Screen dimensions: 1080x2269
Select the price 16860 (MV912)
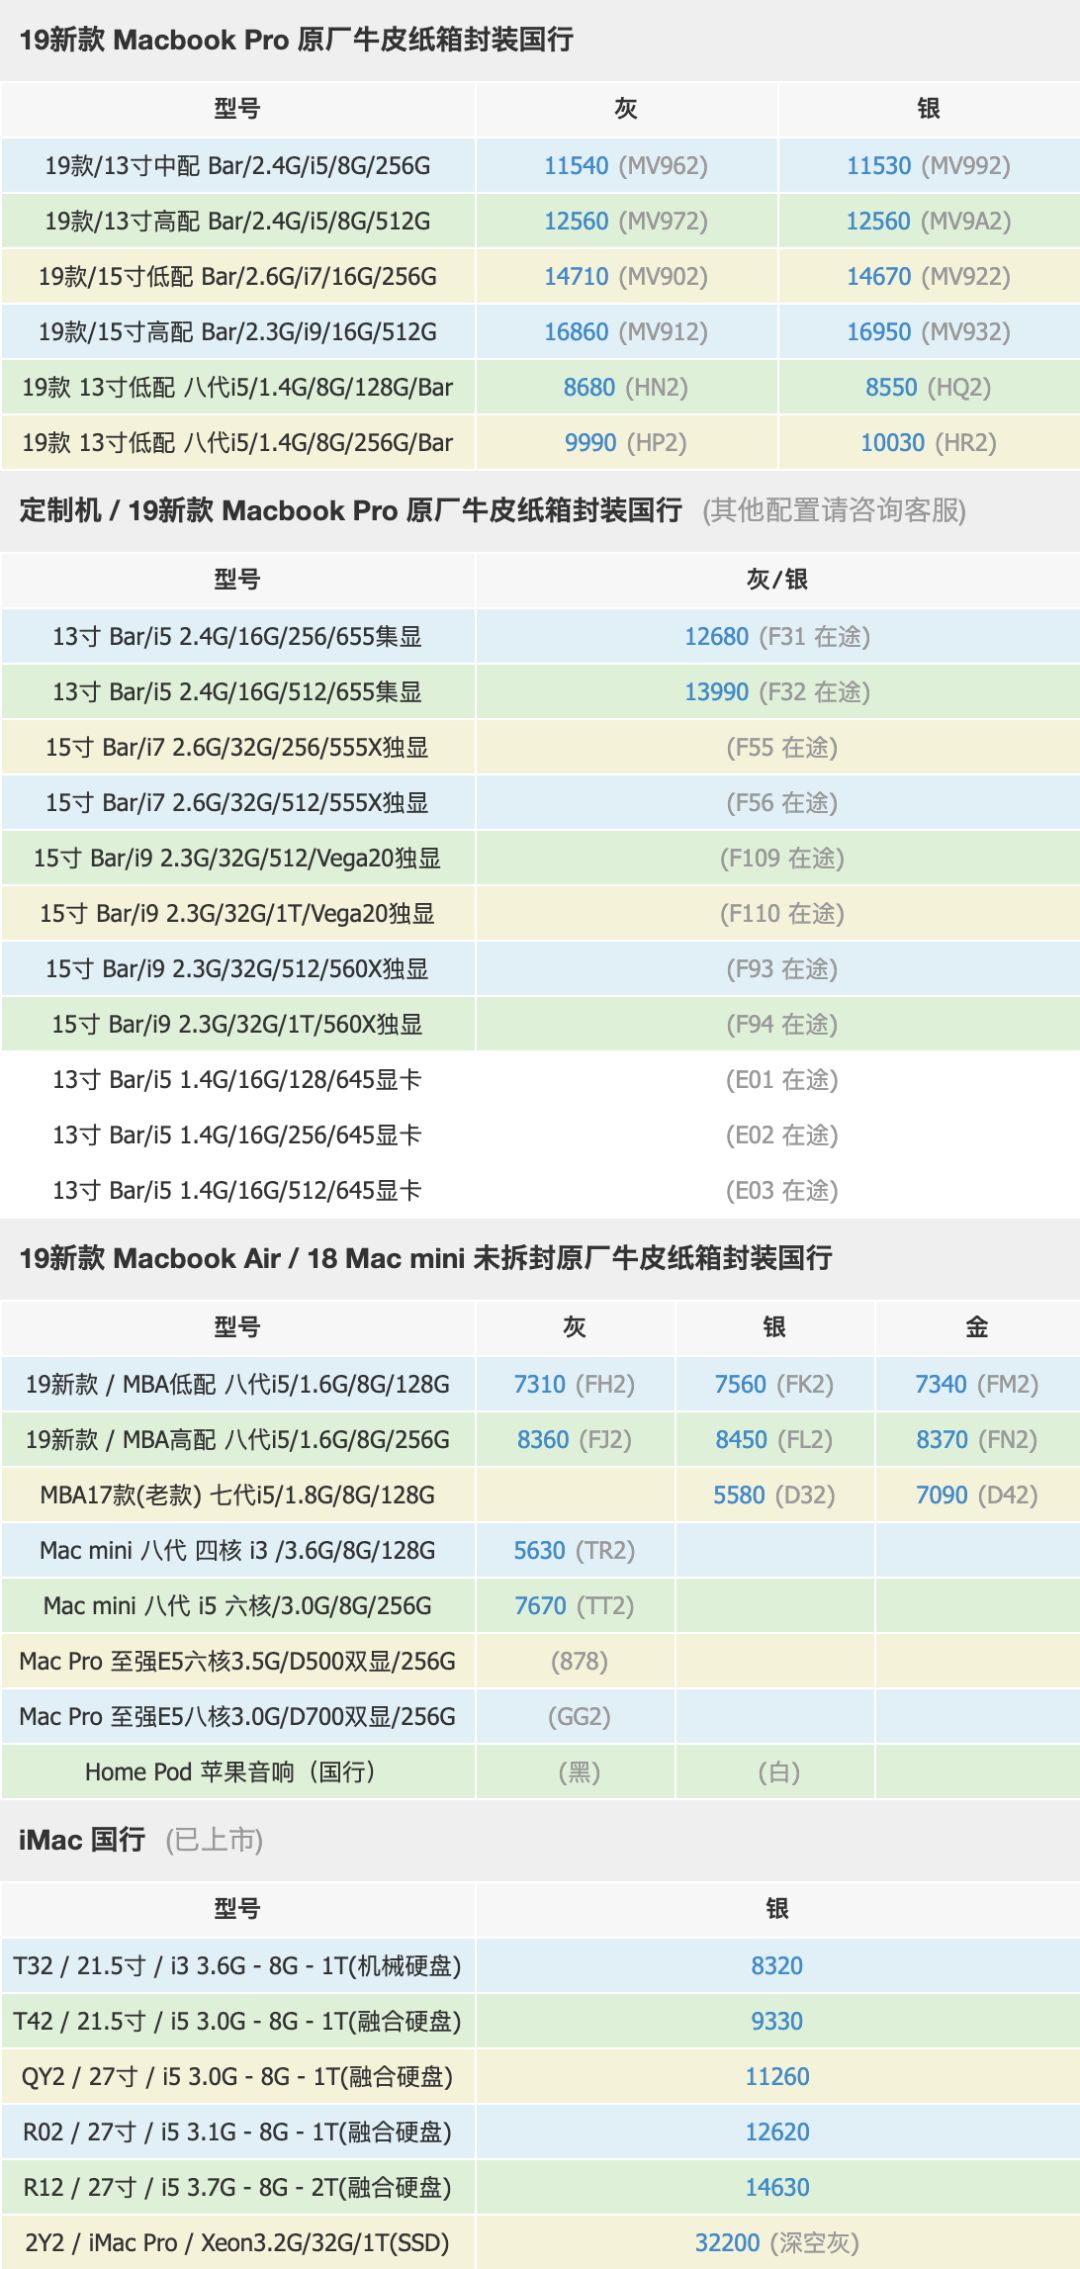(x=625, y=332)
